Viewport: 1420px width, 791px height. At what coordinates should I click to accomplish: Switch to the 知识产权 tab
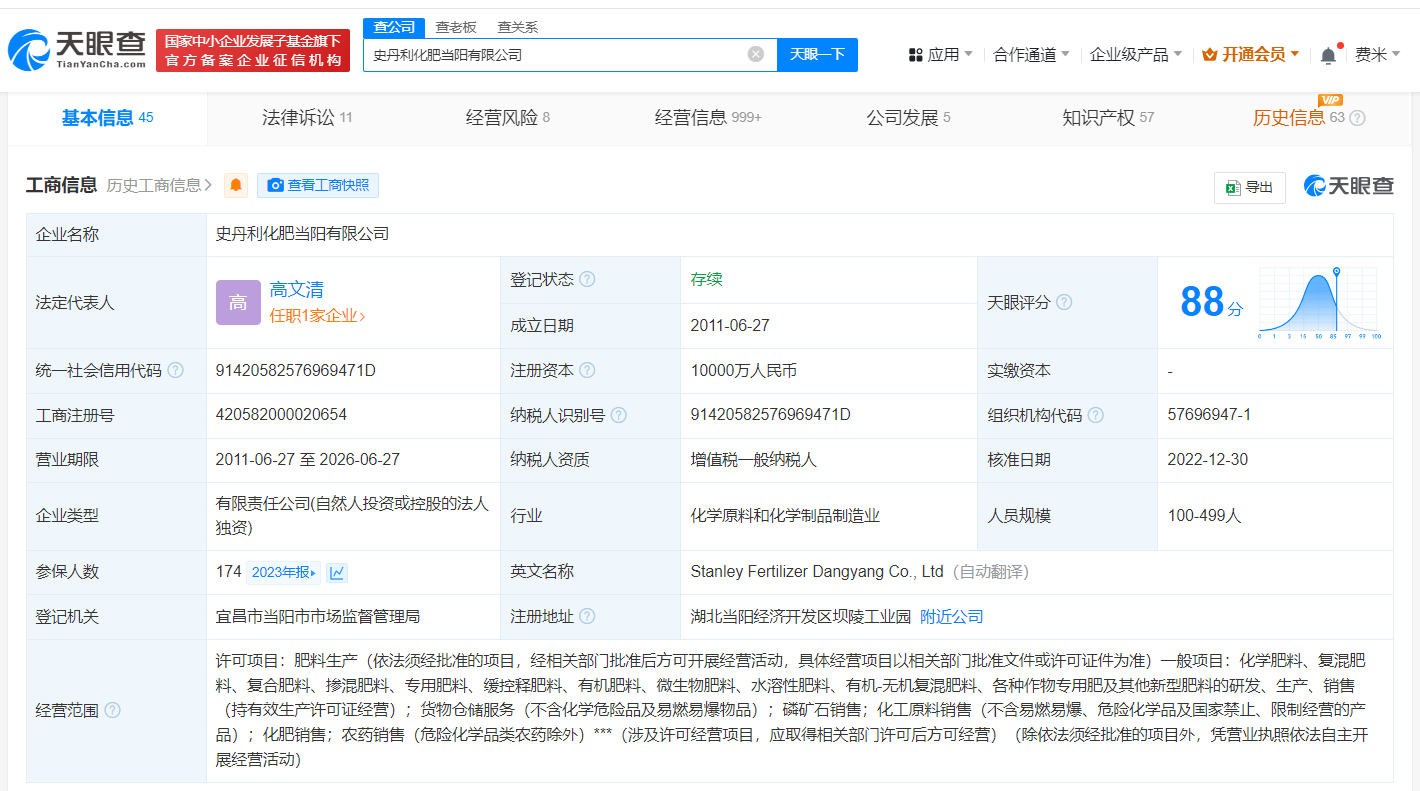1108,118
